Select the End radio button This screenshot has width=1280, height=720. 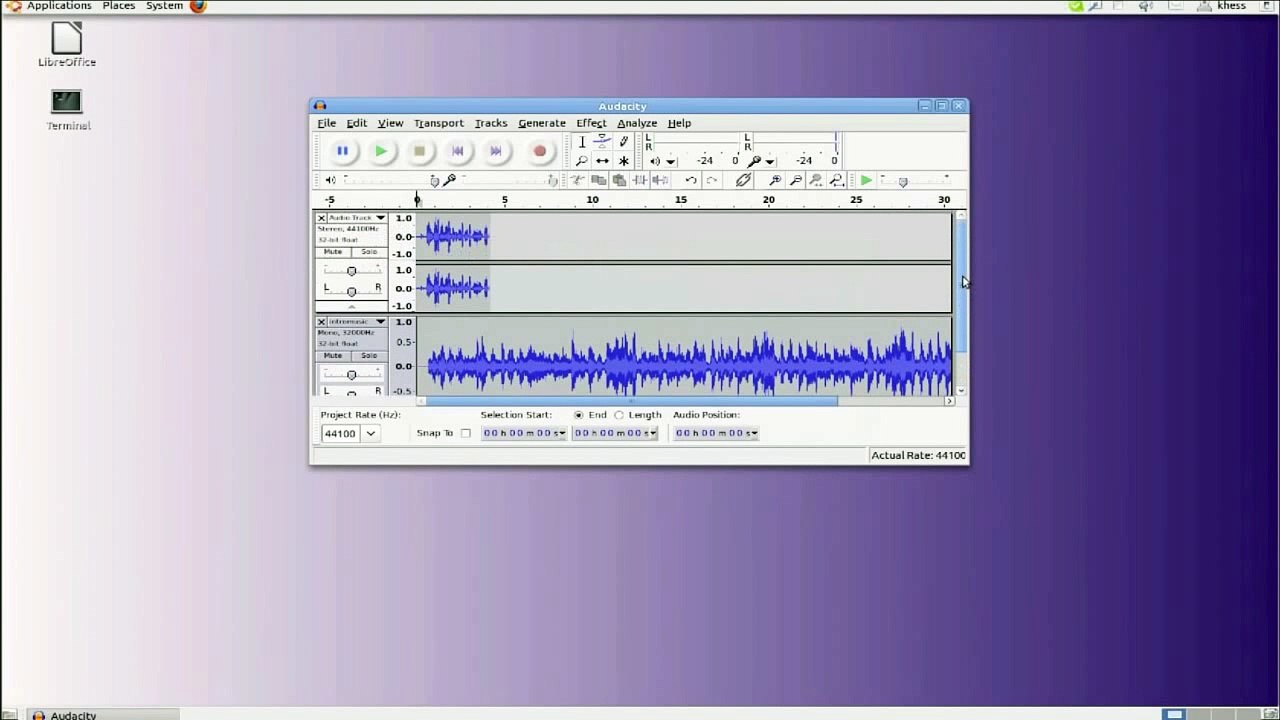point(579,415)
